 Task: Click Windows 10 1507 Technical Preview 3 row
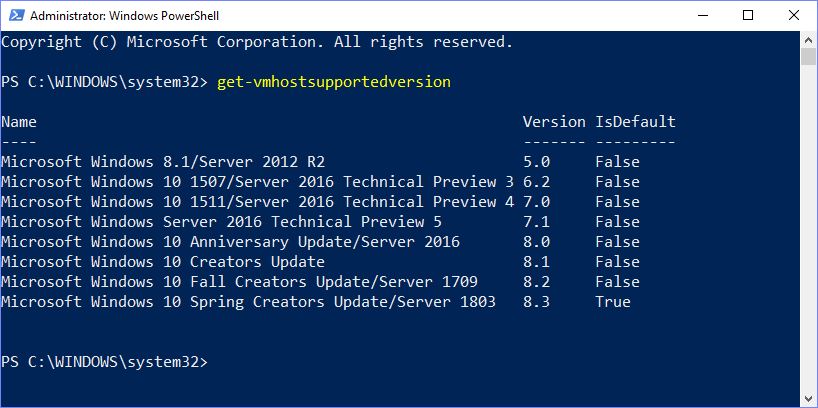(320, 182)
